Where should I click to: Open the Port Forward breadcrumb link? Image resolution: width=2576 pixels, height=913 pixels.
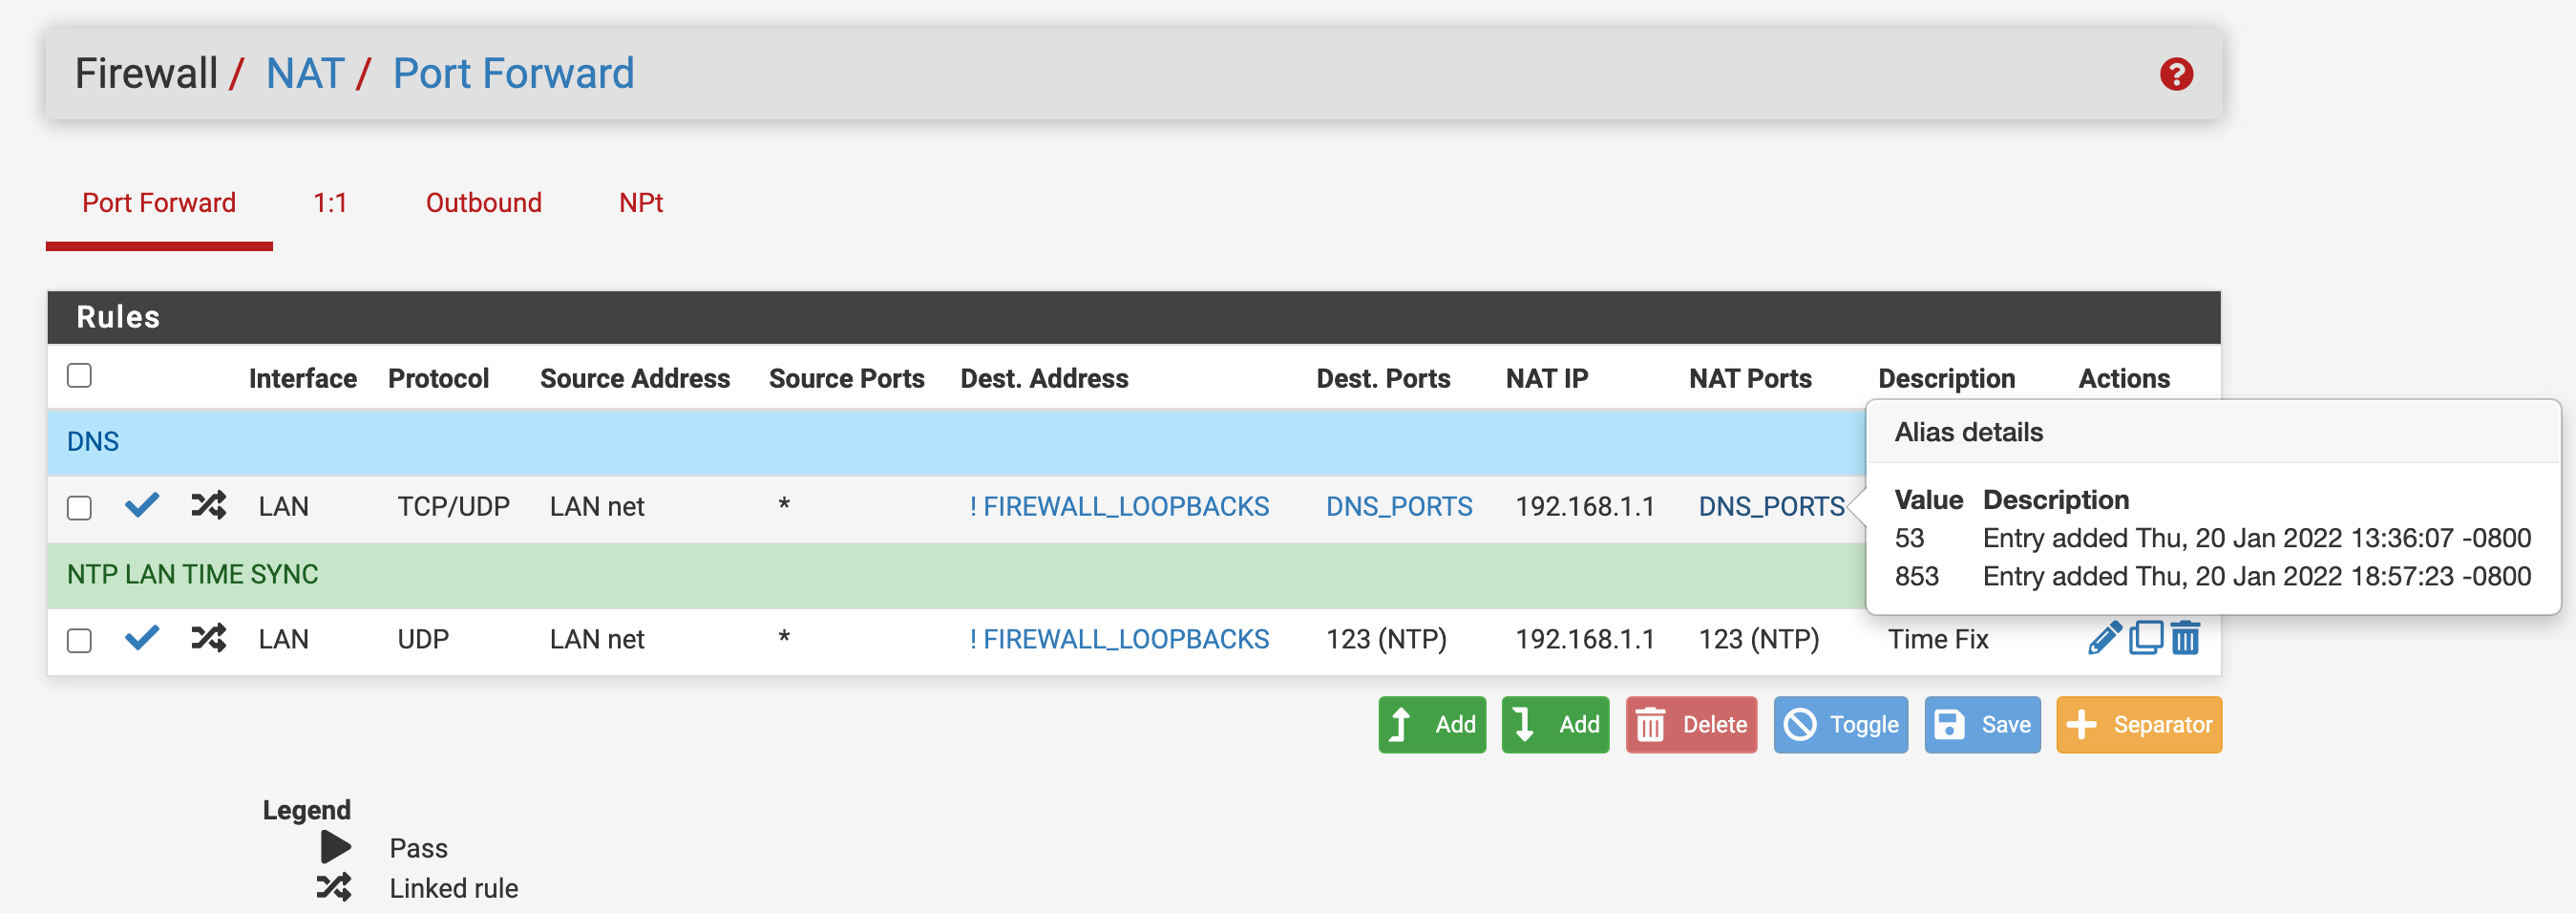(513, 73)
